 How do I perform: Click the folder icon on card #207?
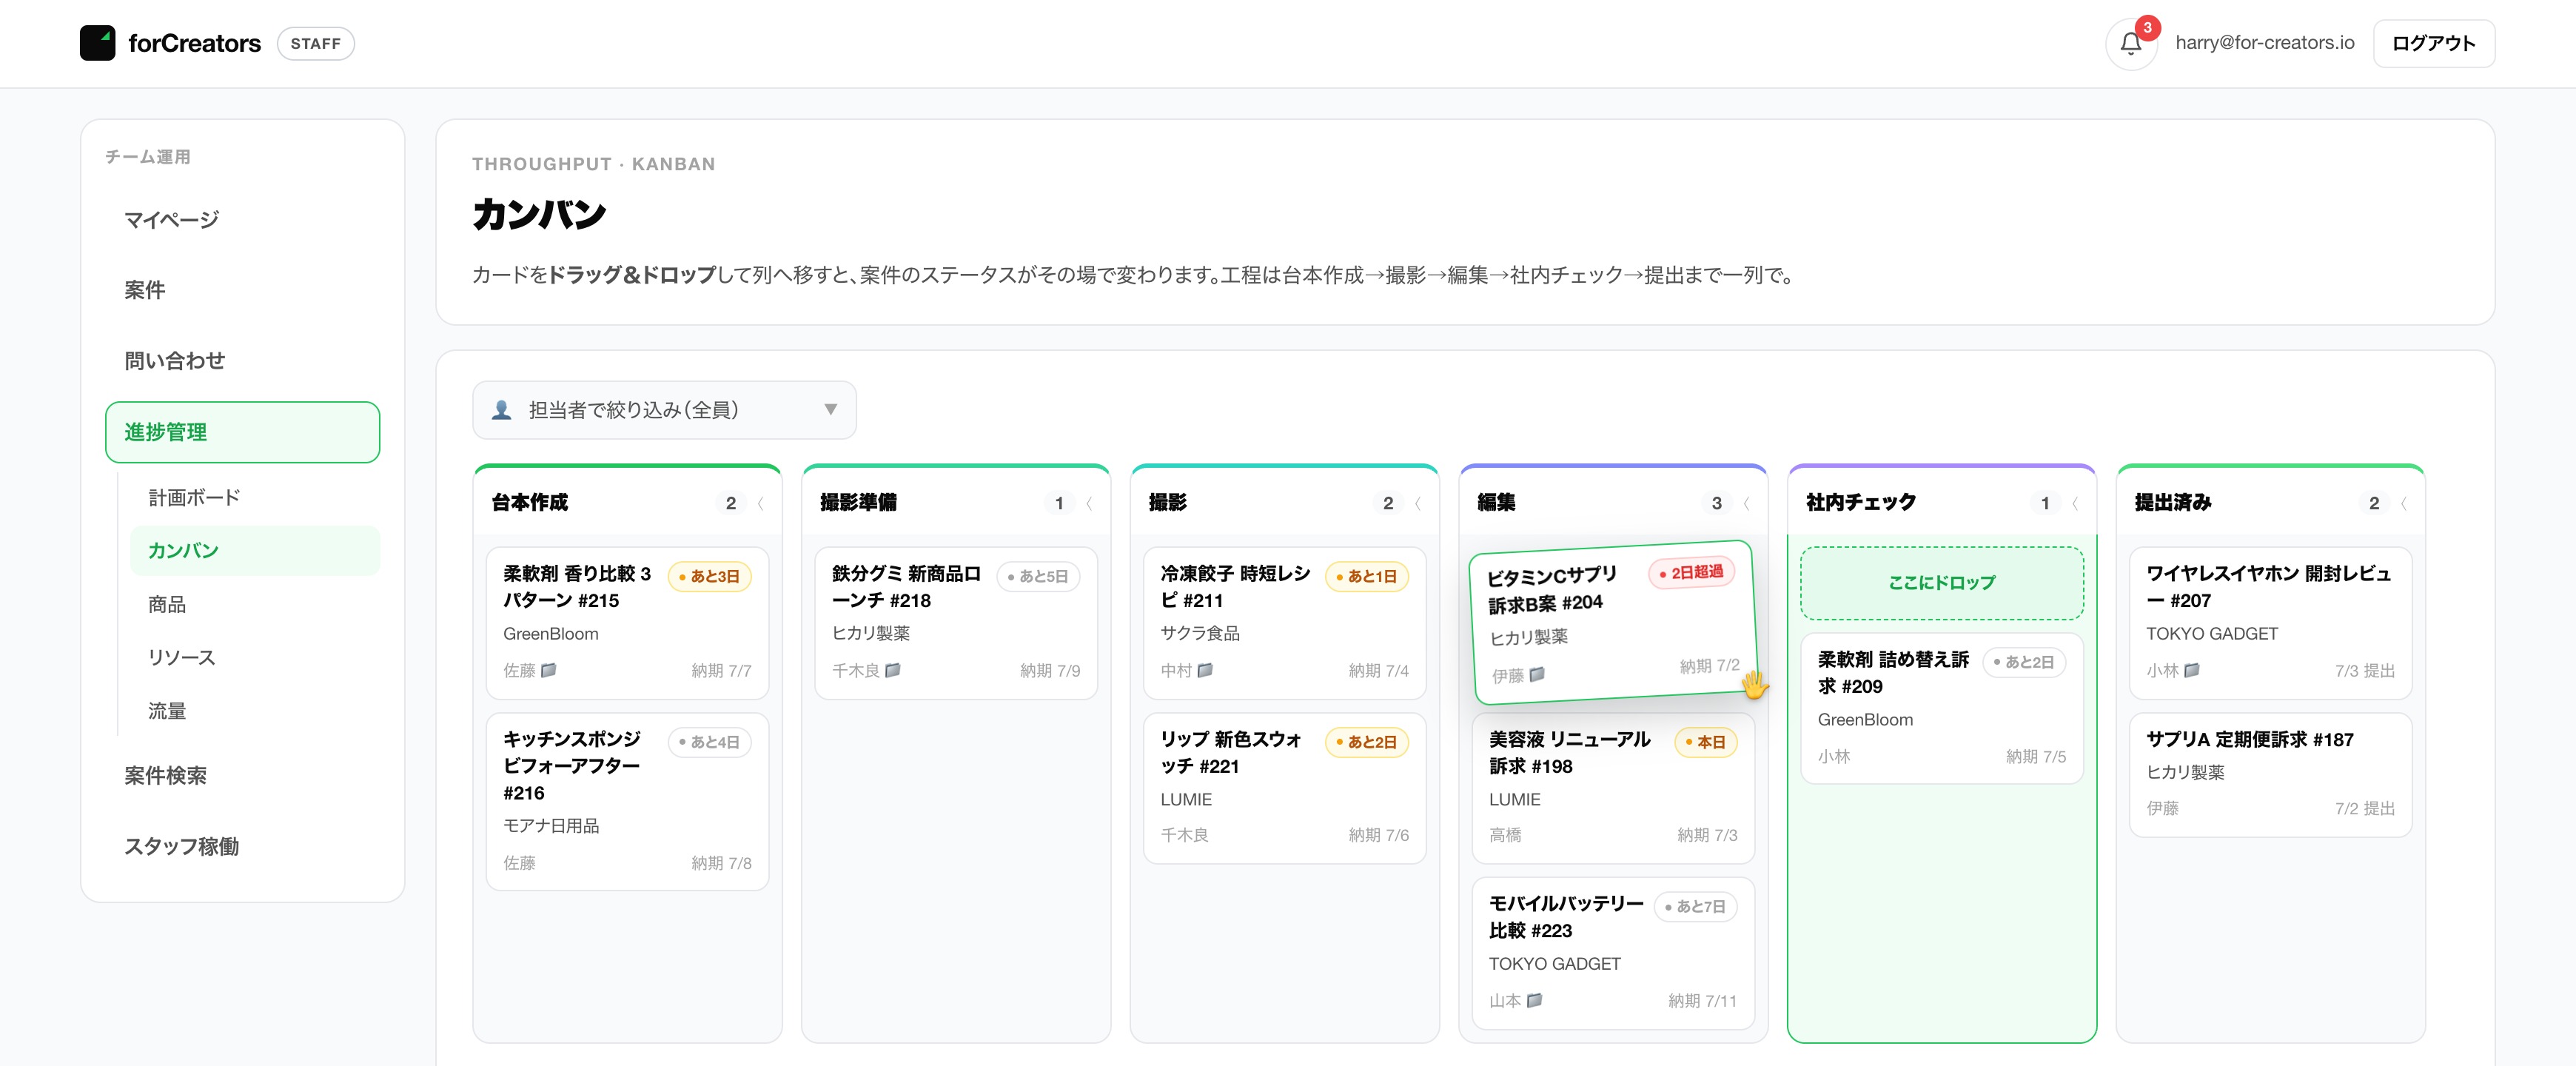(2191, 670)
